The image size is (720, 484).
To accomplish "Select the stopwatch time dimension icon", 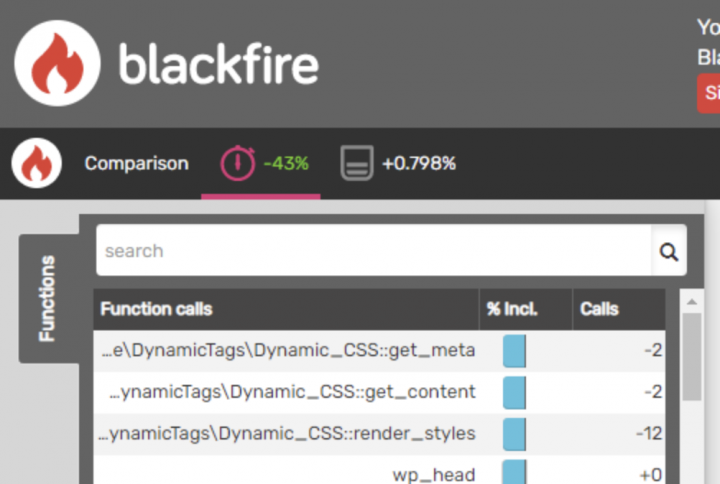I will click(x=237, y=163).
